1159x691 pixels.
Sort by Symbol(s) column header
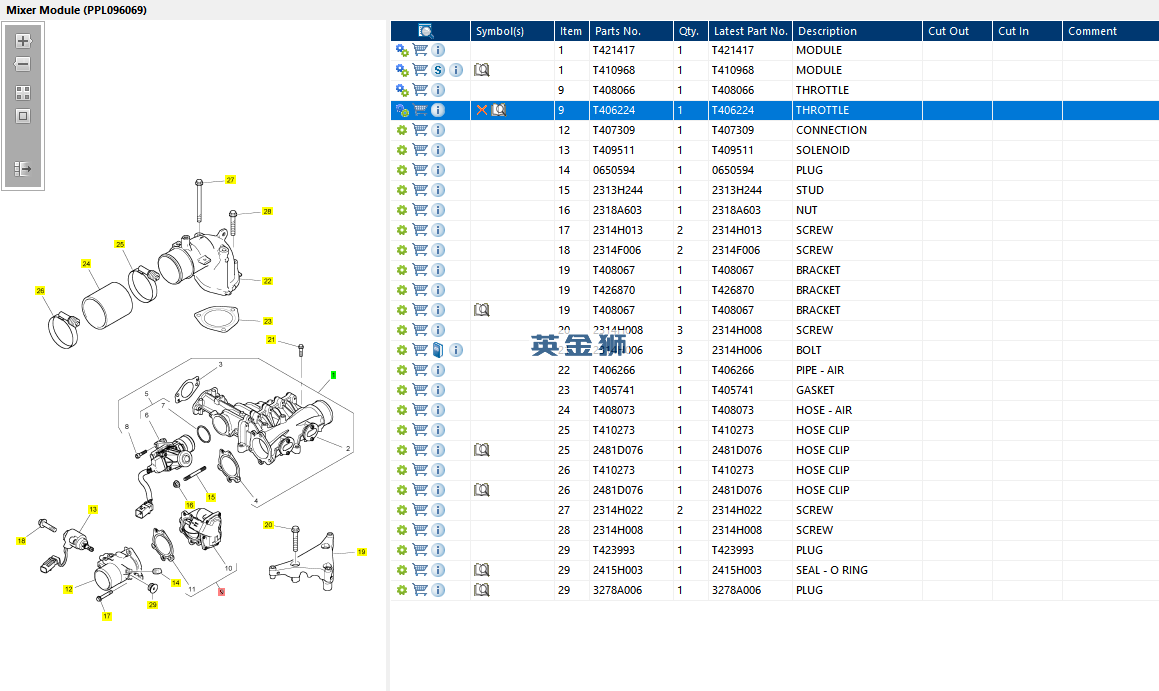[x=512, y=31]
